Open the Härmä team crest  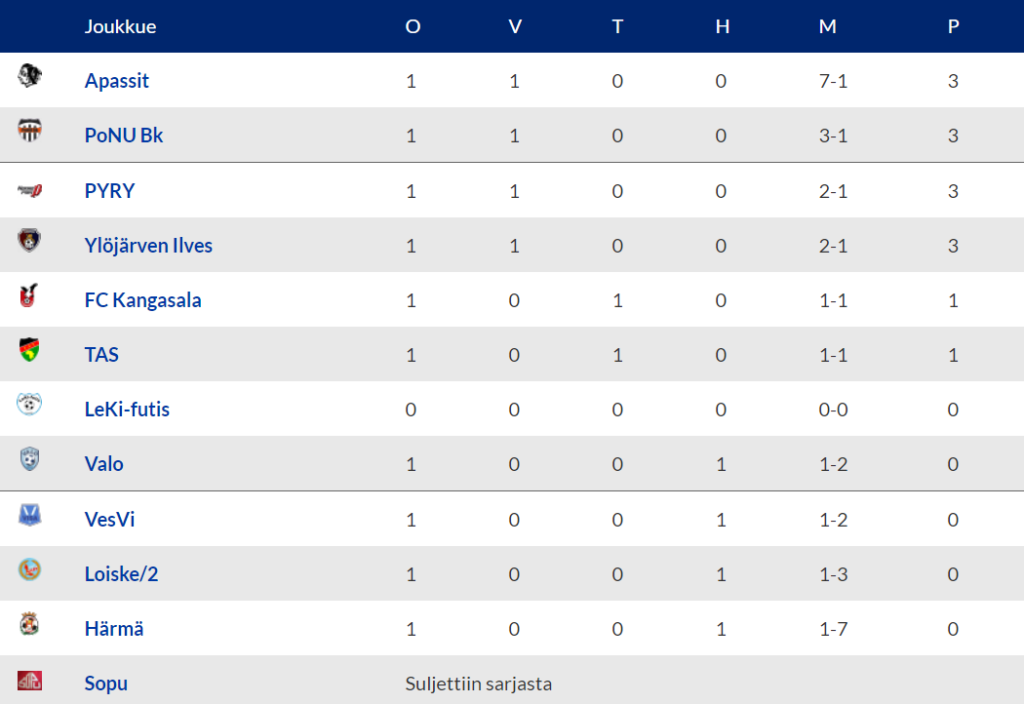(29, 624)
